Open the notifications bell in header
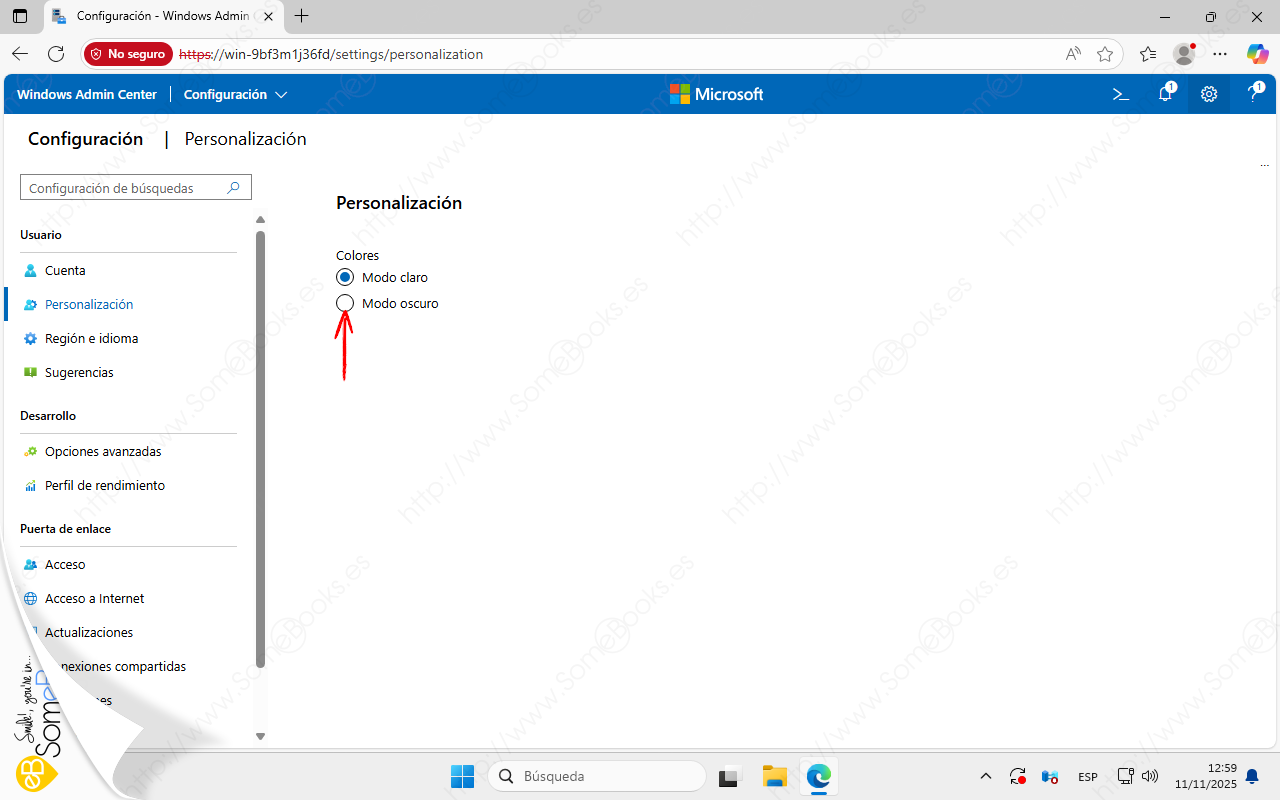This screenshot has width=1280, height=800. (x=1165, y=94)
